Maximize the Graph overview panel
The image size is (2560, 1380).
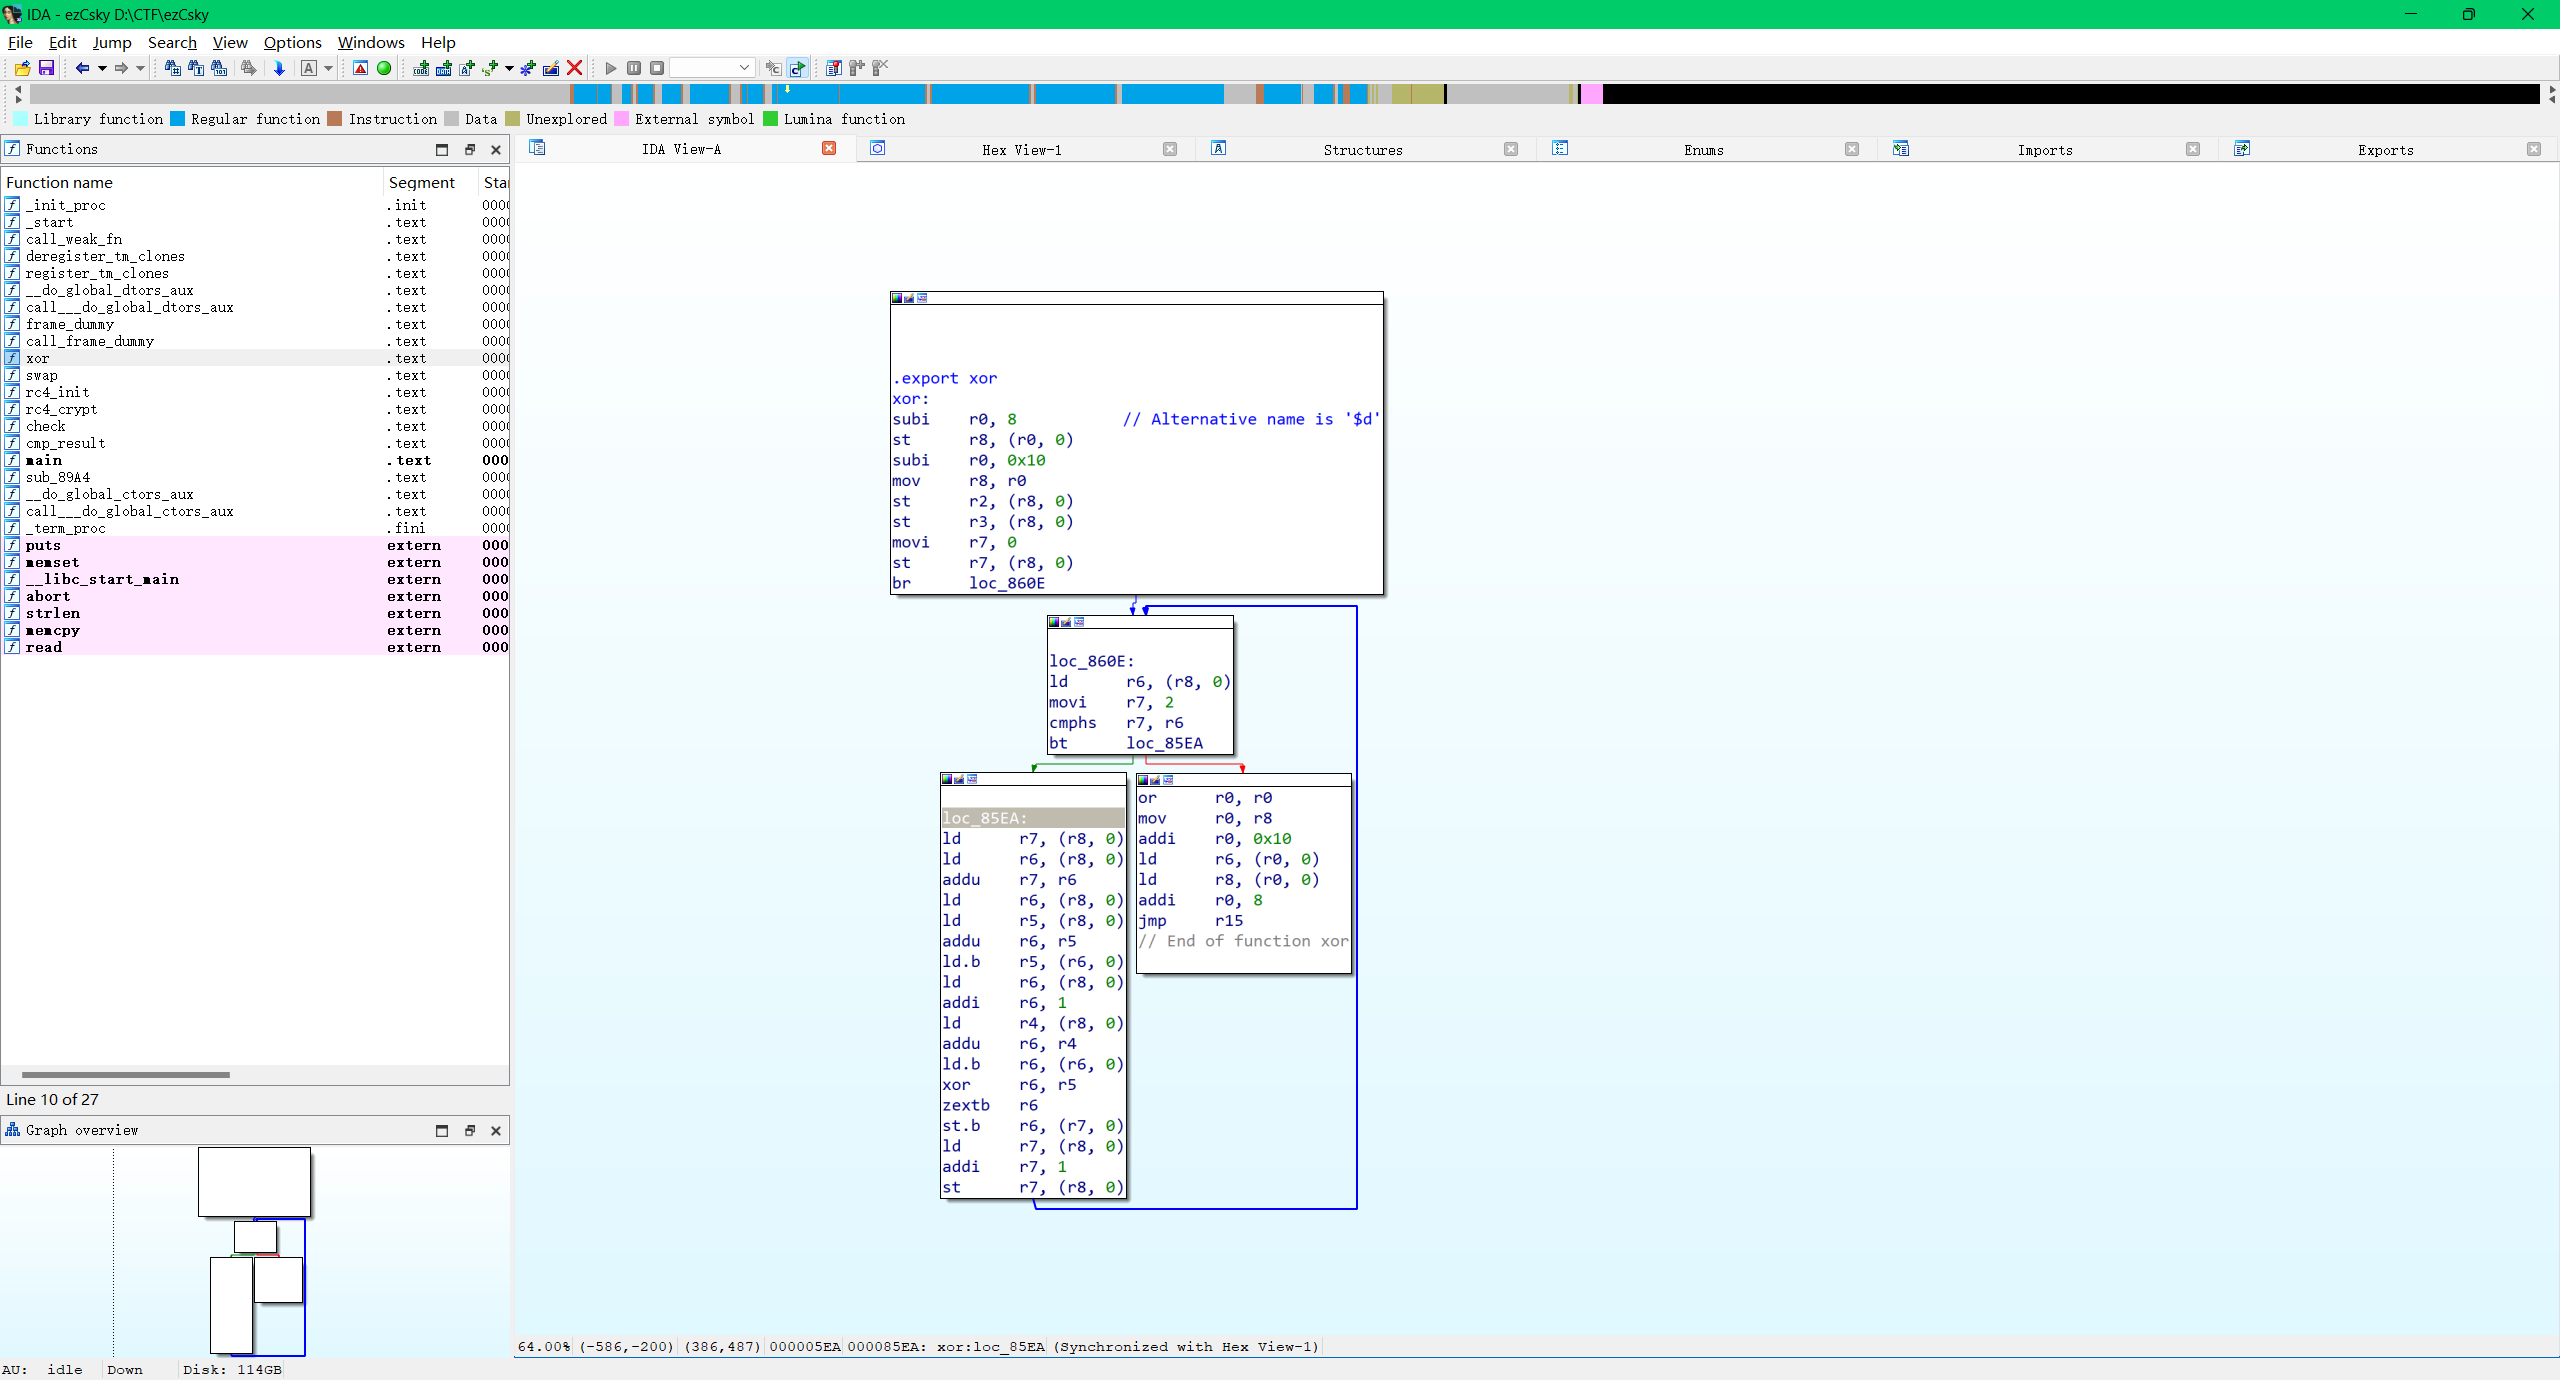coord(442,1130)
